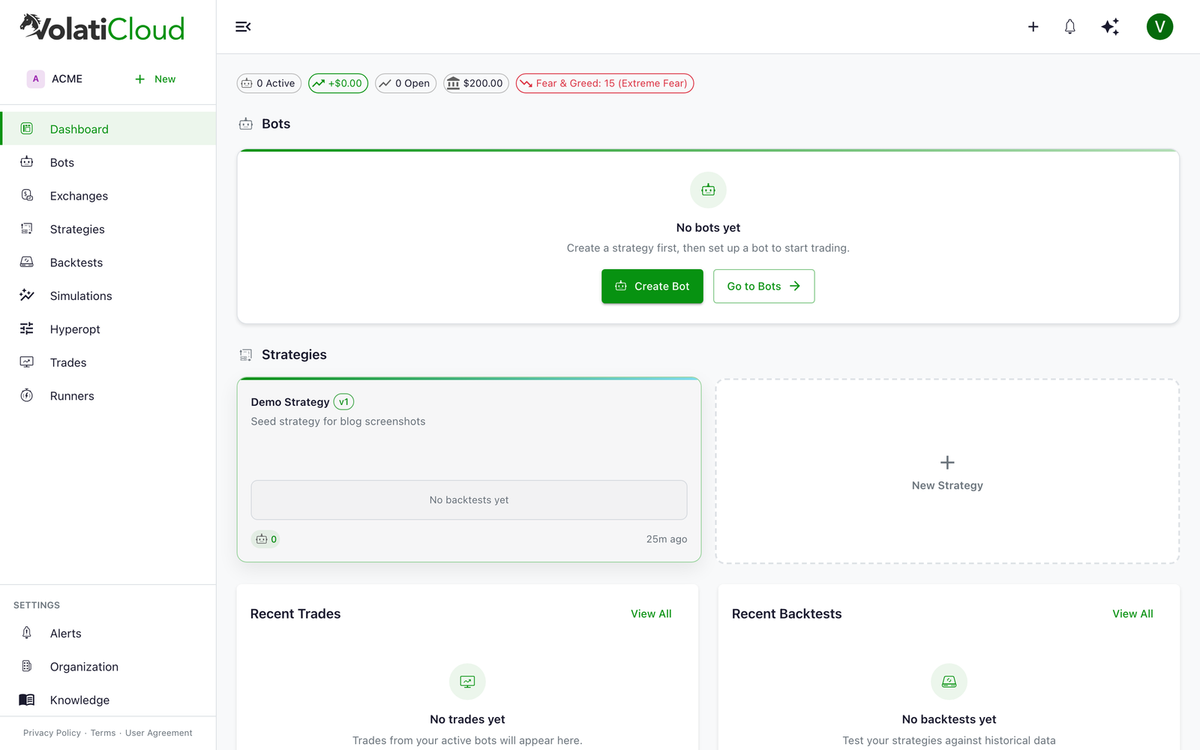The width and height of the screenshot is (1200, 750).
Task: Open notifications bell
Action: tap(1070, 27)
